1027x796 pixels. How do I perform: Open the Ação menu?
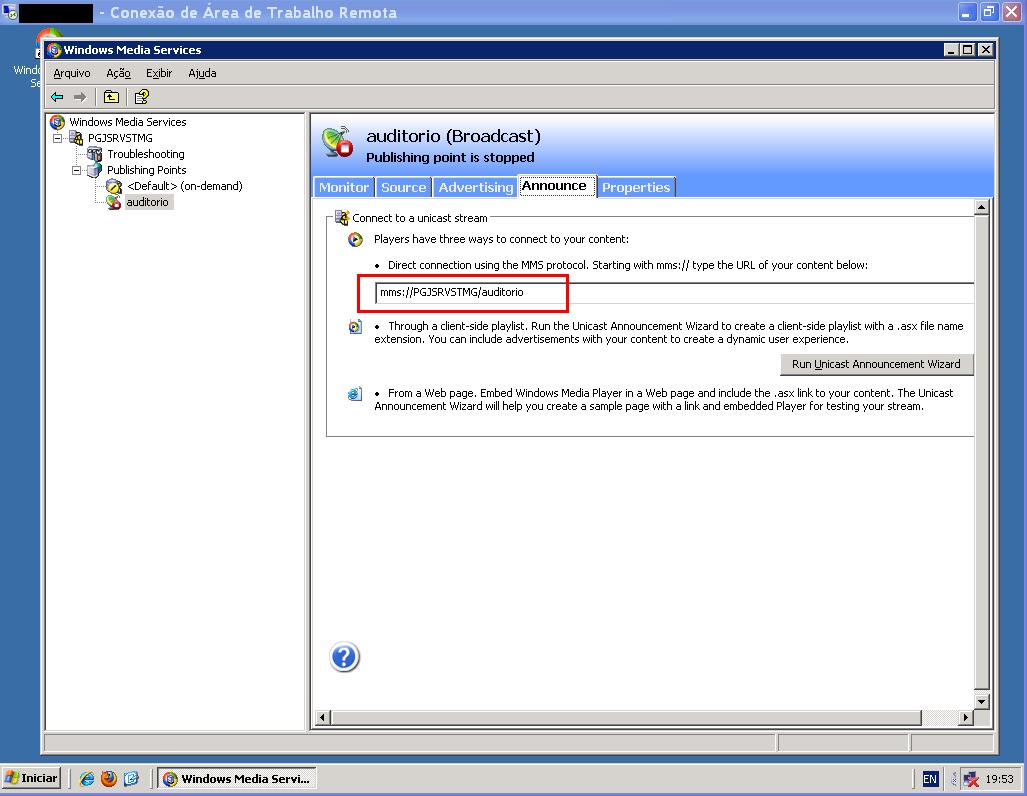point(119,73)
